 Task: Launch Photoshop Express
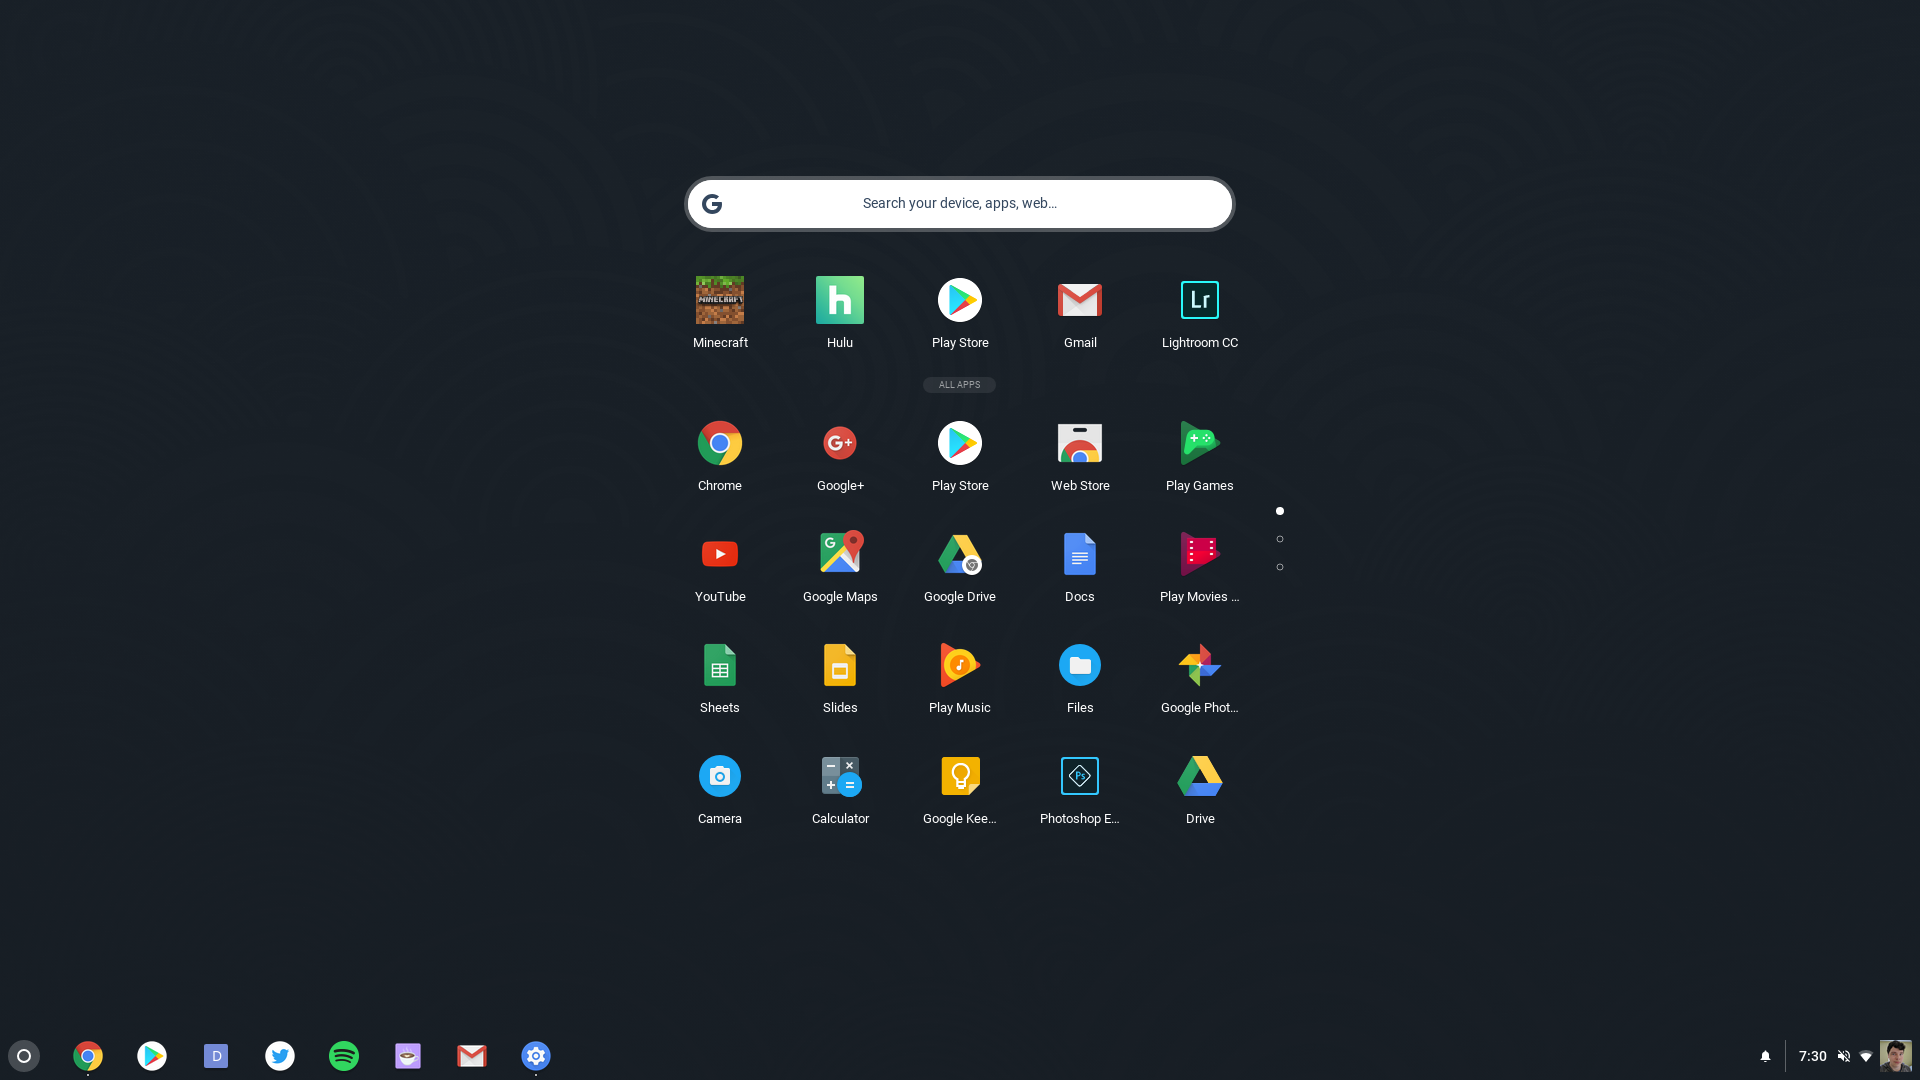coord(1080,776)
